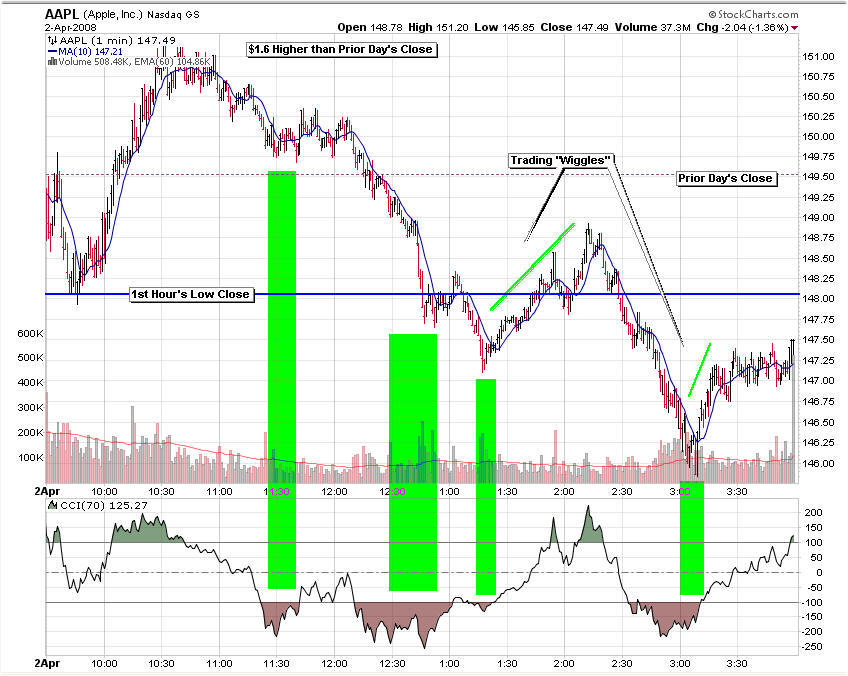Click the 400K volume axis label
This screenshot has width=848, height=676.
click(x=30, y=382)
